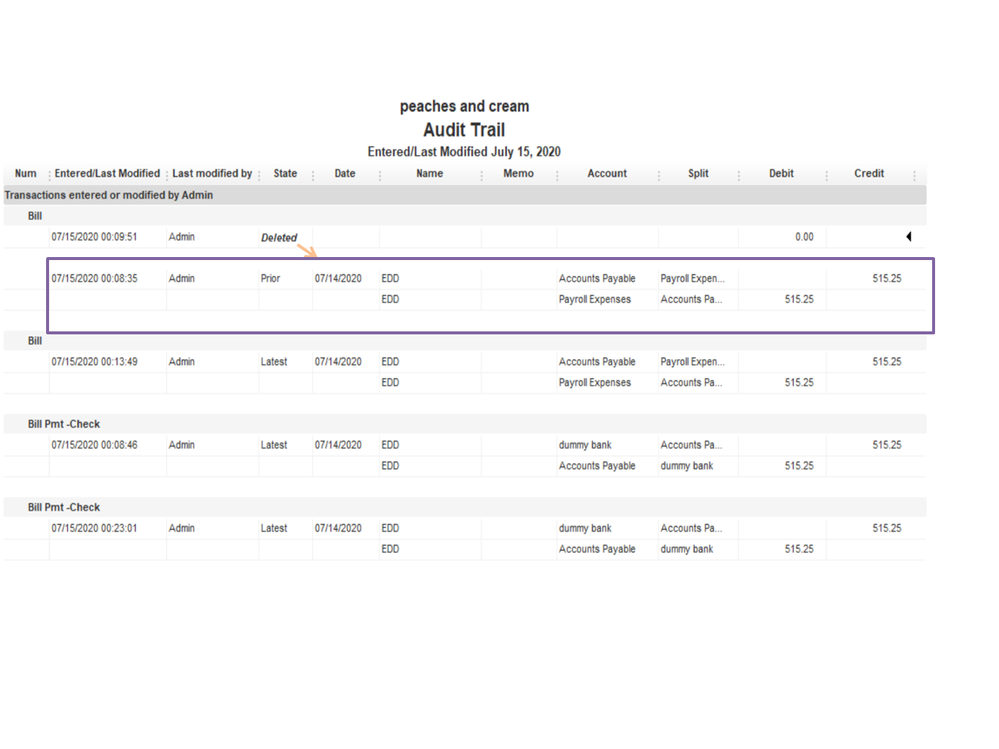This screenshot has width=999, height=749.
Task: Click the Latest state label for second Bill
Action: (273, 361)
